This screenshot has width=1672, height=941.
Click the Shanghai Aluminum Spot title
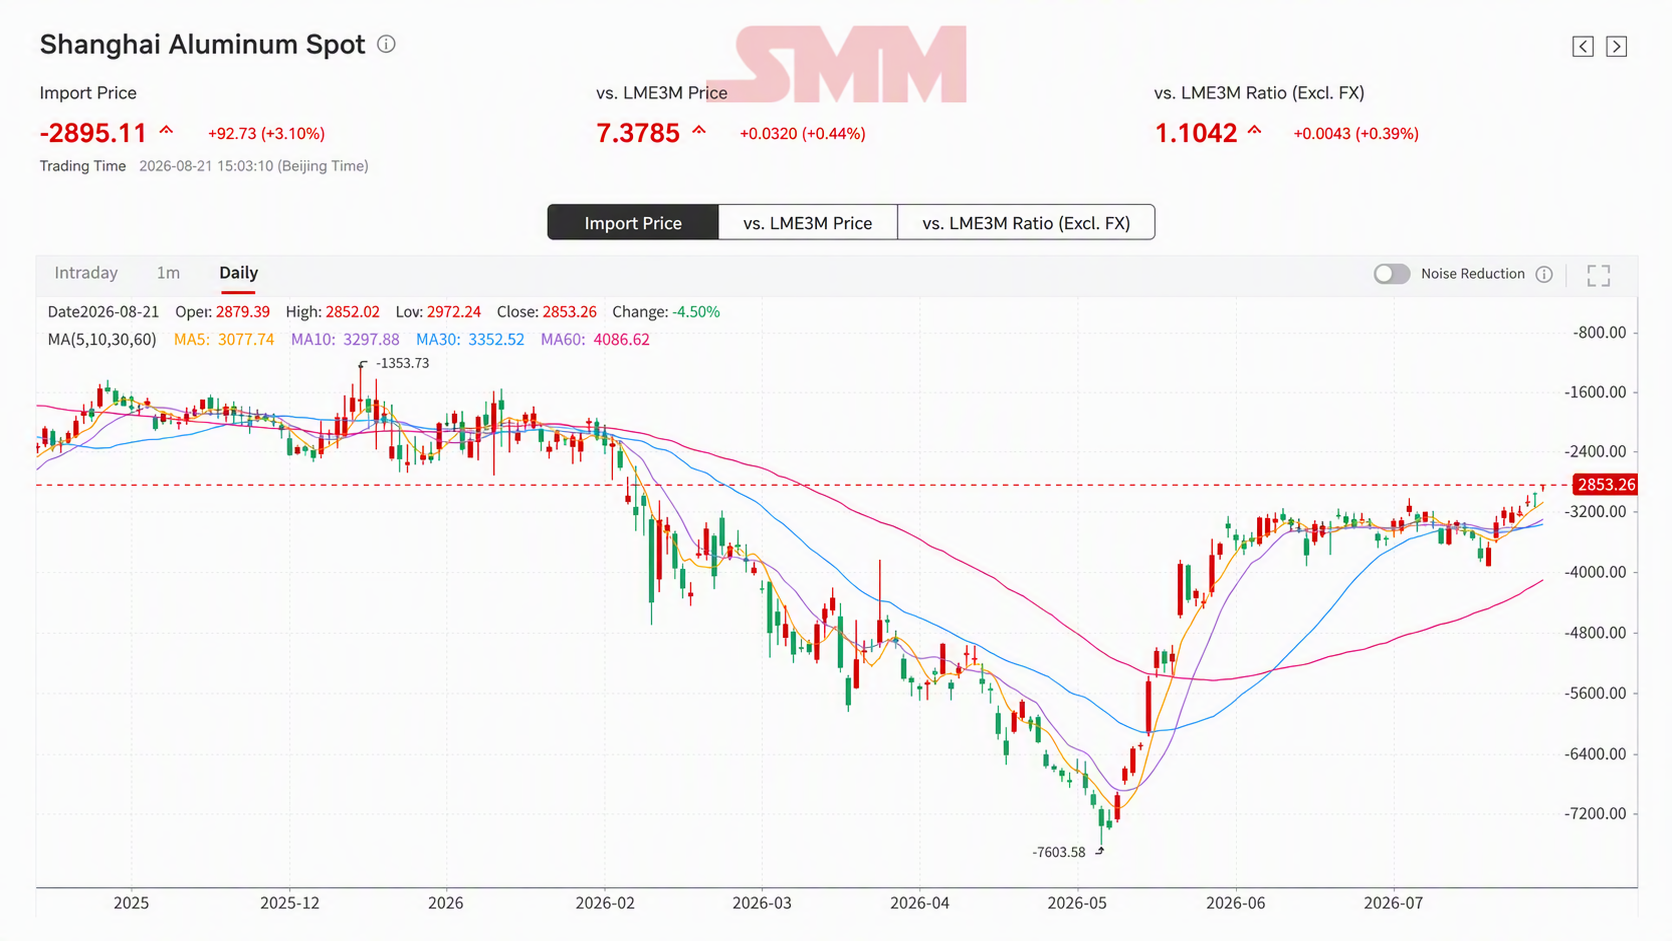(x=202, y=45)
